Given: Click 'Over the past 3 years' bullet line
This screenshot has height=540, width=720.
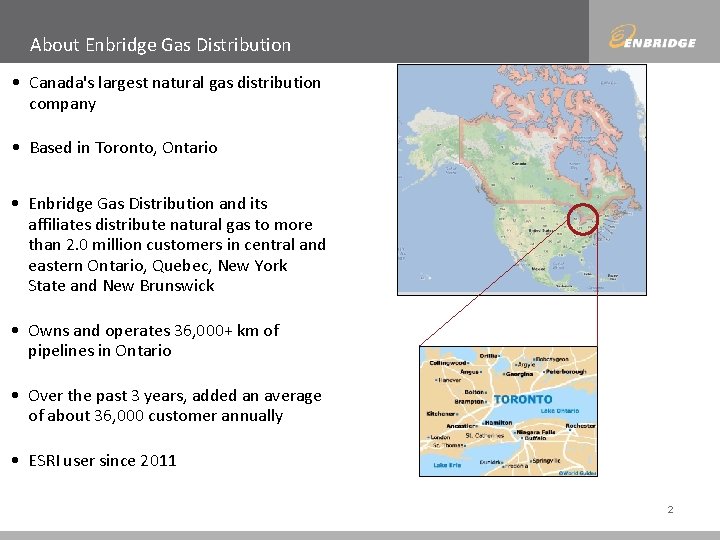Looking at the screenshot, I should coord(175,396).
